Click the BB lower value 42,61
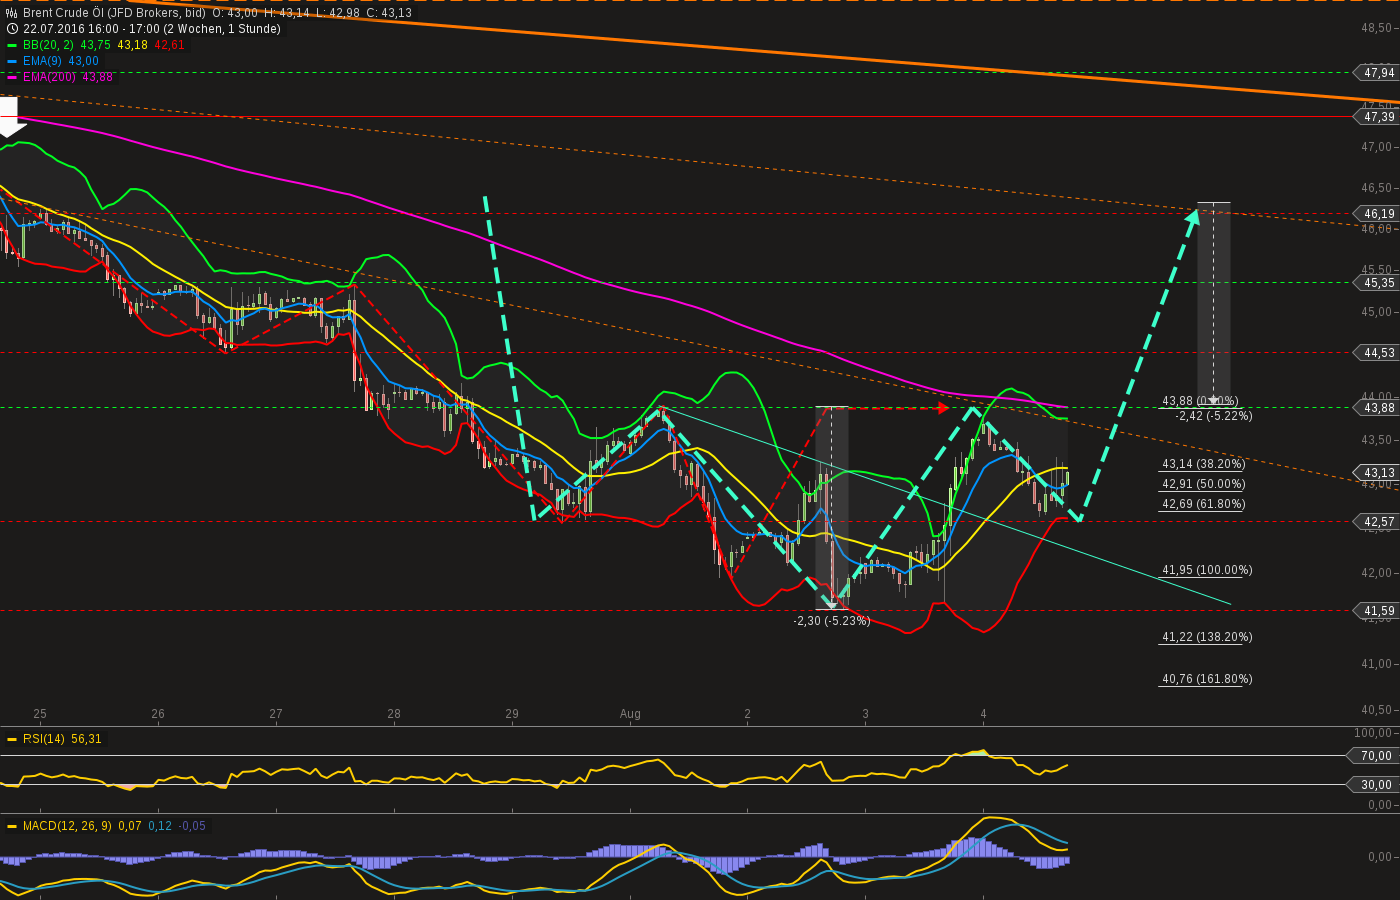 [x=170, y=45]
